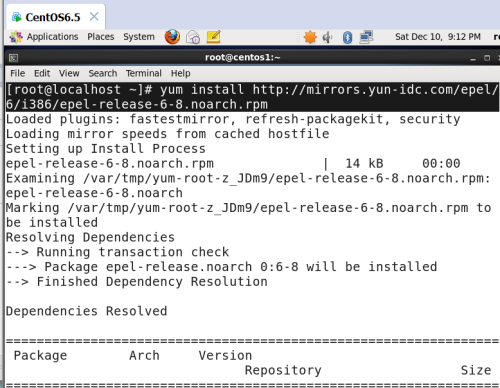500x388 pixels.
Task: Minimize the root@centos1 terminal window
Action: click(x=473, y=58)
